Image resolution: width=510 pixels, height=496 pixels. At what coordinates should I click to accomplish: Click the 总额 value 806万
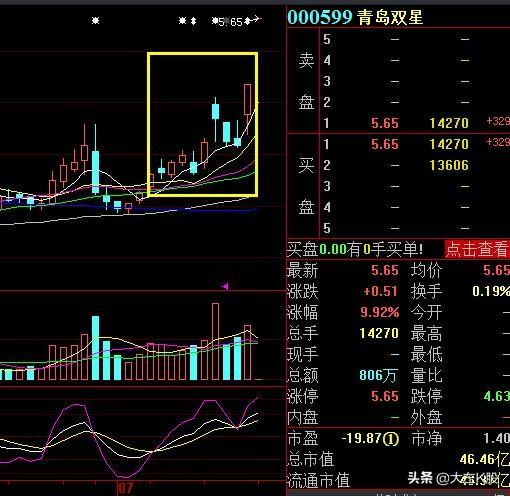pyautogui.click(x=379, y=375)
